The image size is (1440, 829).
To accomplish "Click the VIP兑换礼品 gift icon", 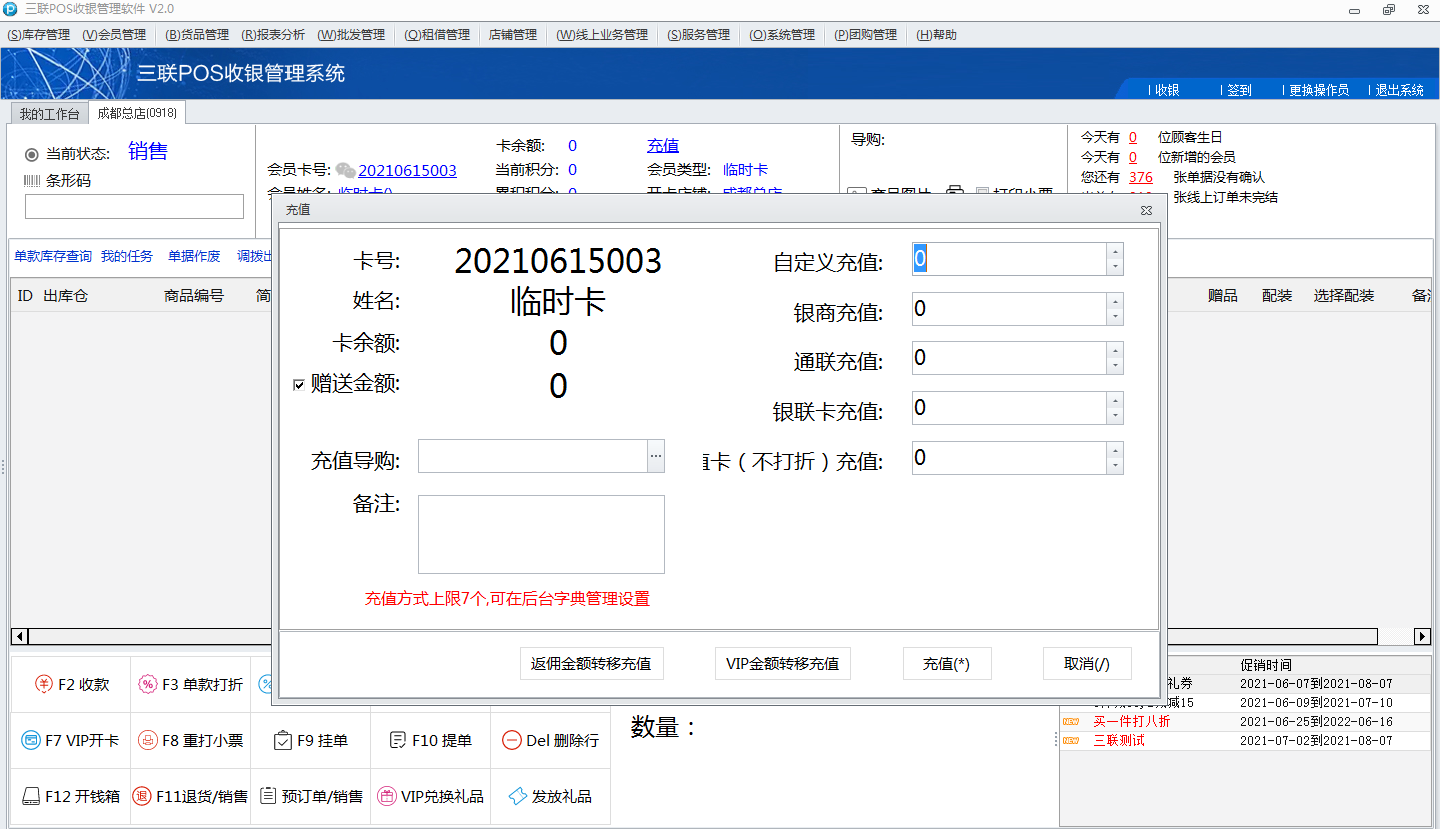I will click(x=386, y=796).
